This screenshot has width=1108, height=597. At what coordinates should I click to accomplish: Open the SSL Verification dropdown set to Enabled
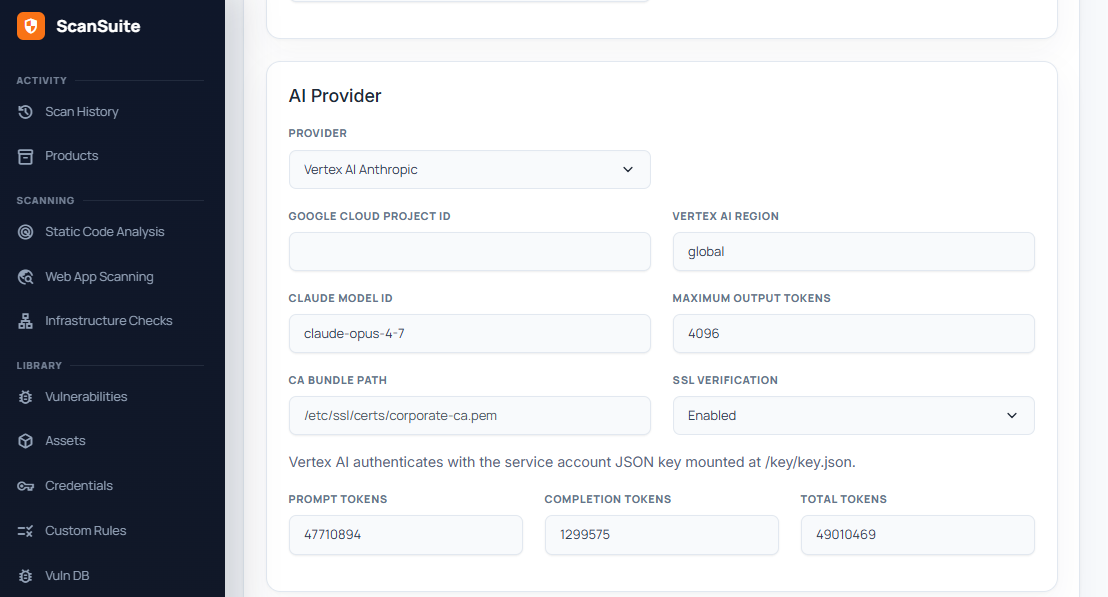coord(854,415)
